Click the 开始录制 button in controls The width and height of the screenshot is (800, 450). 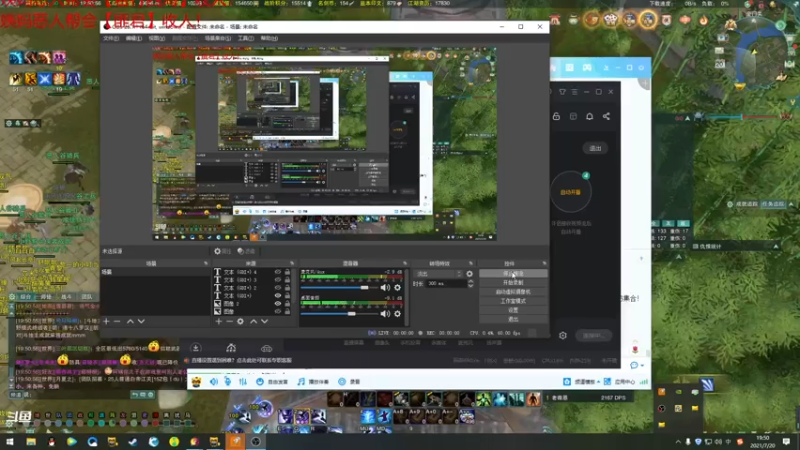pyautogui.click(x=513, y=283)
